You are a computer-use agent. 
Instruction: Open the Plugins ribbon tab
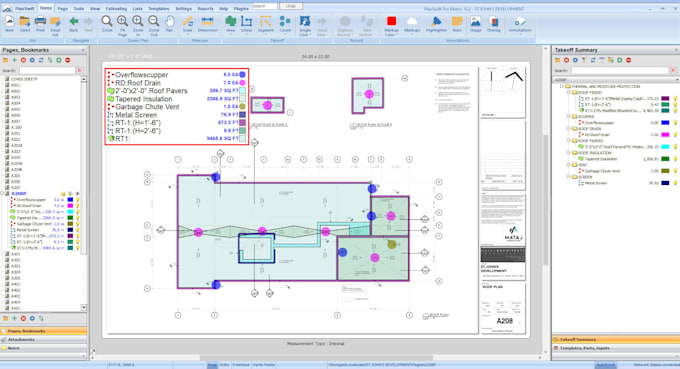pos(241,9)
